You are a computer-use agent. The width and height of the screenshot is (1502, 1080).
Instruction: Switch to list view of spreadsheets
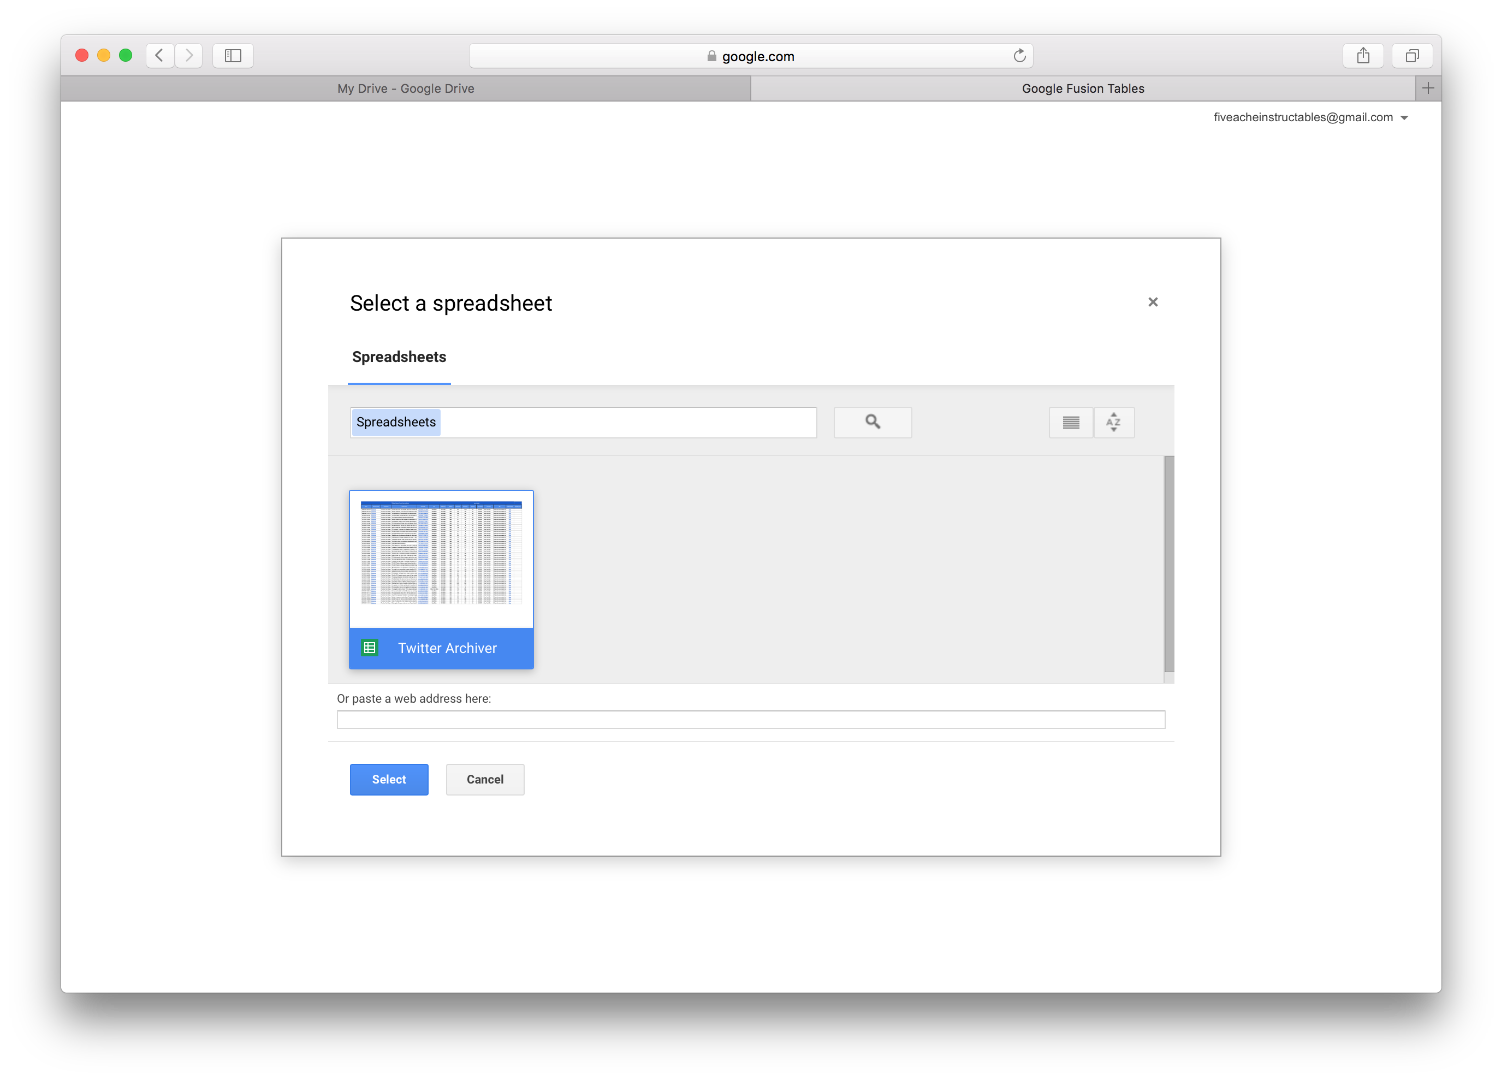pos(1070,422)
